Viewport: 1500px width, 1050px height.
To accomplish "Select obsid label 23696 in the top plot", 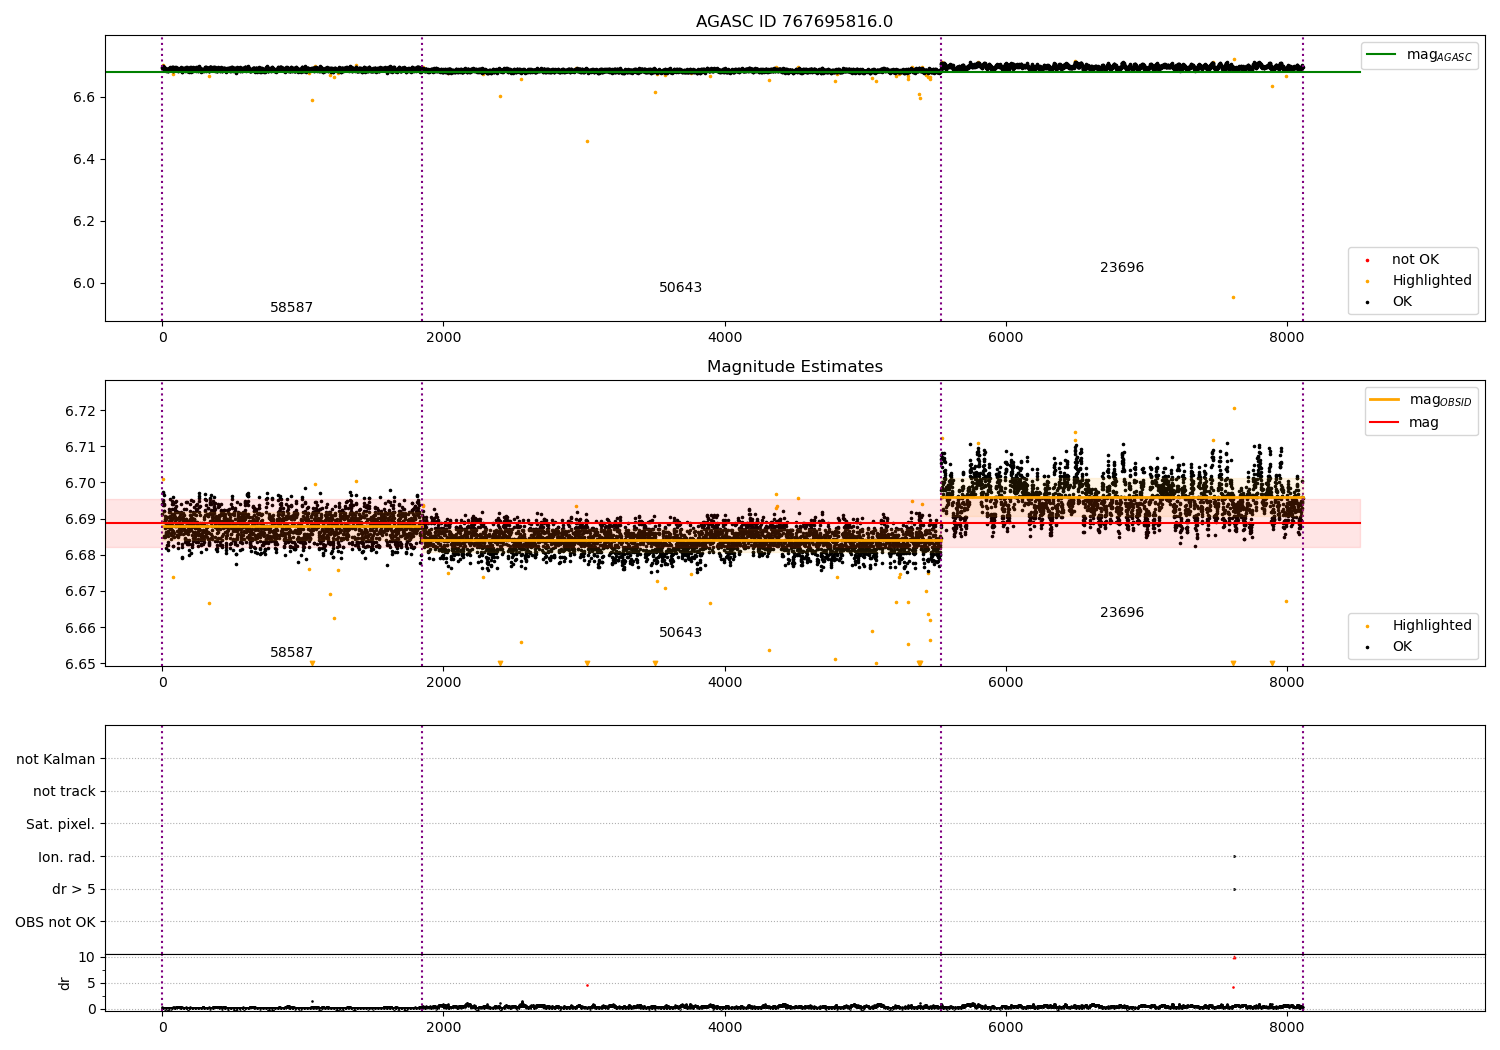I will point(1122,268).
